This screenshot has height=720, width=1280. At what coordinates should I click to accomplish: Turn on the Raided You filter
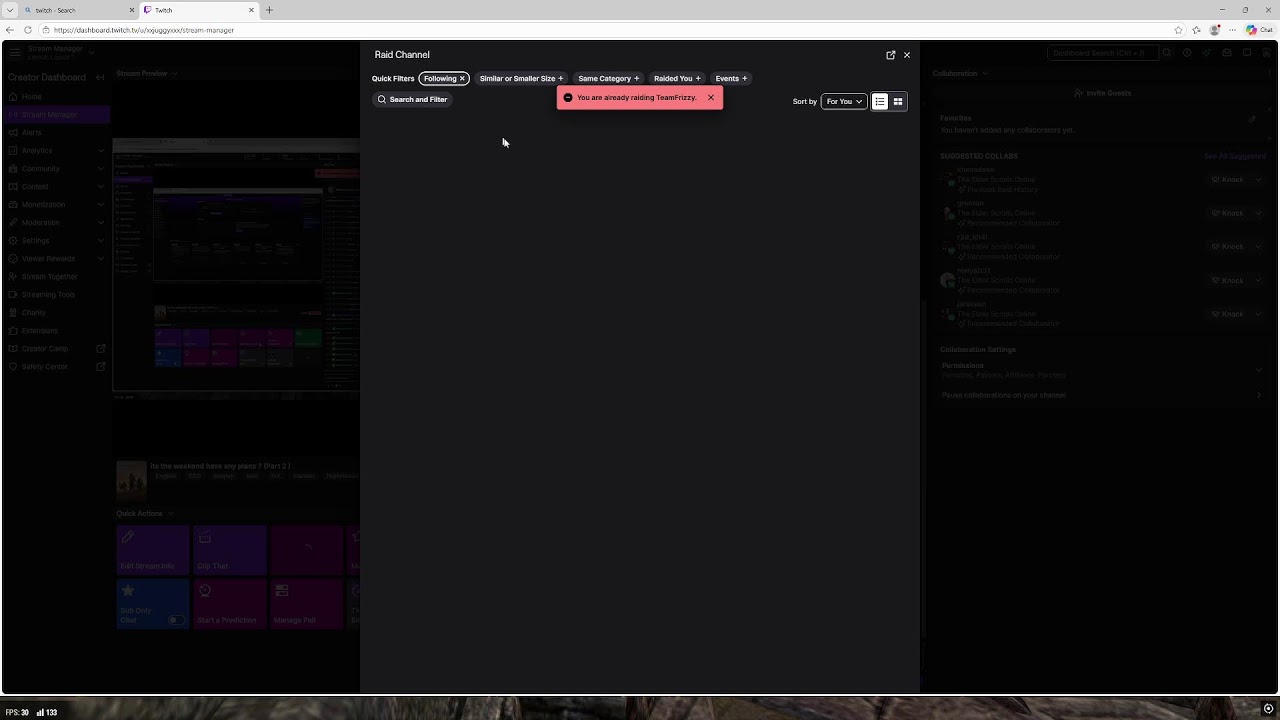pyautogui.click(x=677, y=78)
